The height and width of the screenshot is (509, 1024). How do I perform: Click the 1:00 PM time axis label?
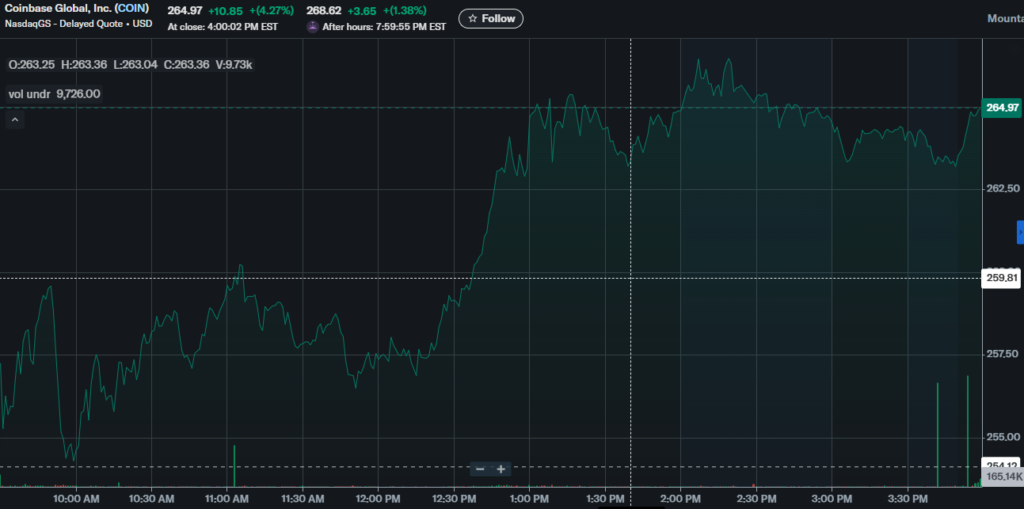[x=529, y=498]
